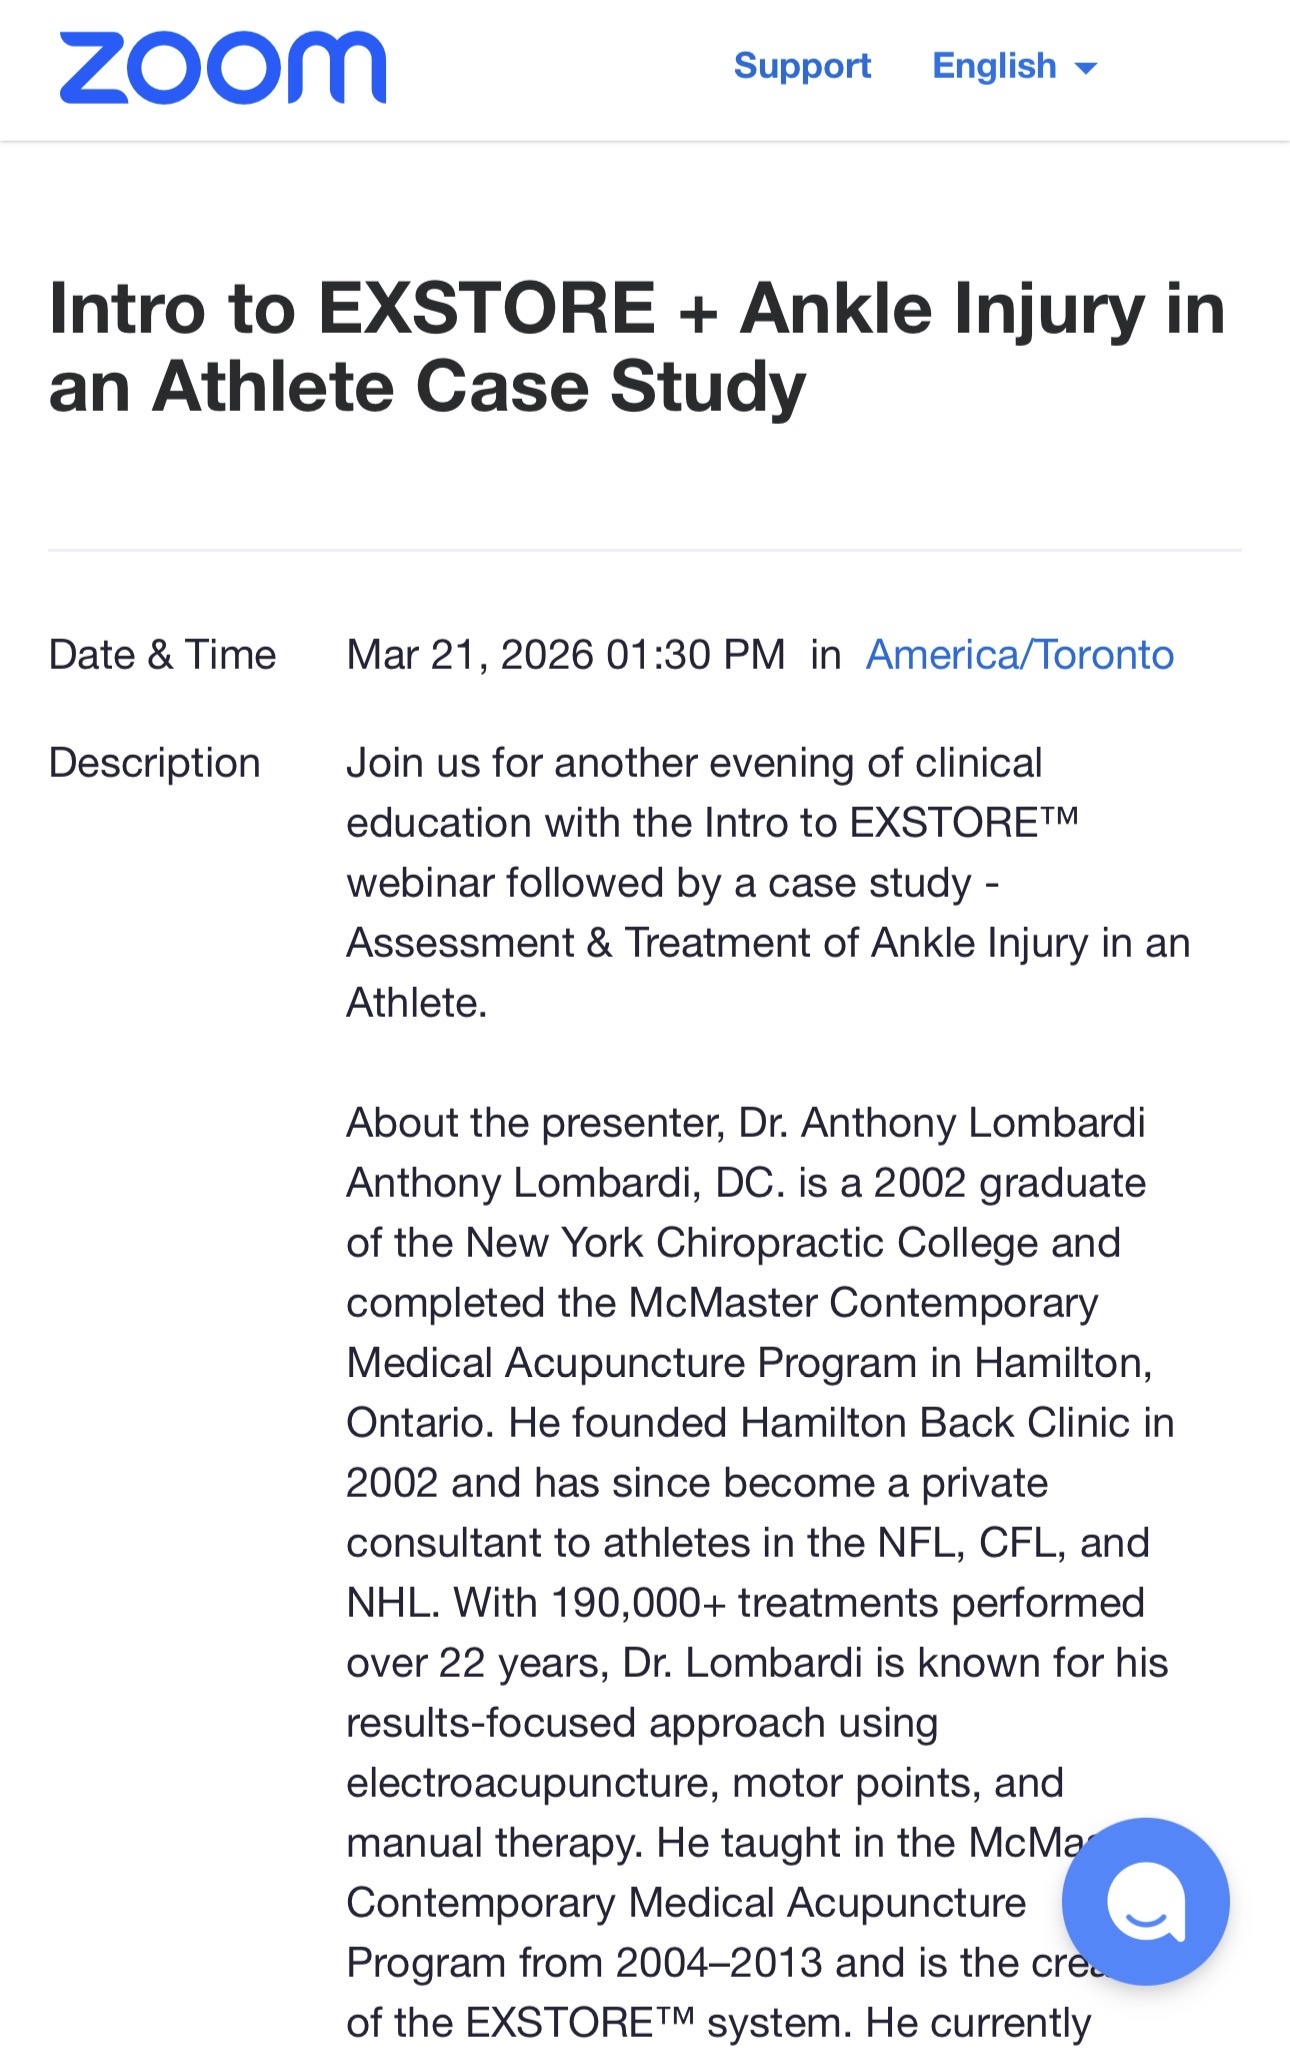The width and height of the screenshot is (1290, 2071).
Task: Click the Date & Time label
Action: (x=162, y=655)
